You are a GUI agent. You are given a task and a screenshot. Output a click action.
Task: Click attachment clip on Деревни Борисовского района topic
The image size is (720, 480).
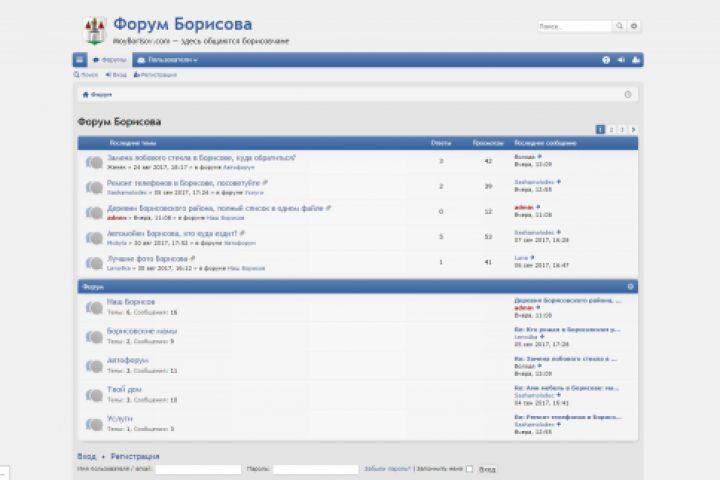tap(328, 208)
